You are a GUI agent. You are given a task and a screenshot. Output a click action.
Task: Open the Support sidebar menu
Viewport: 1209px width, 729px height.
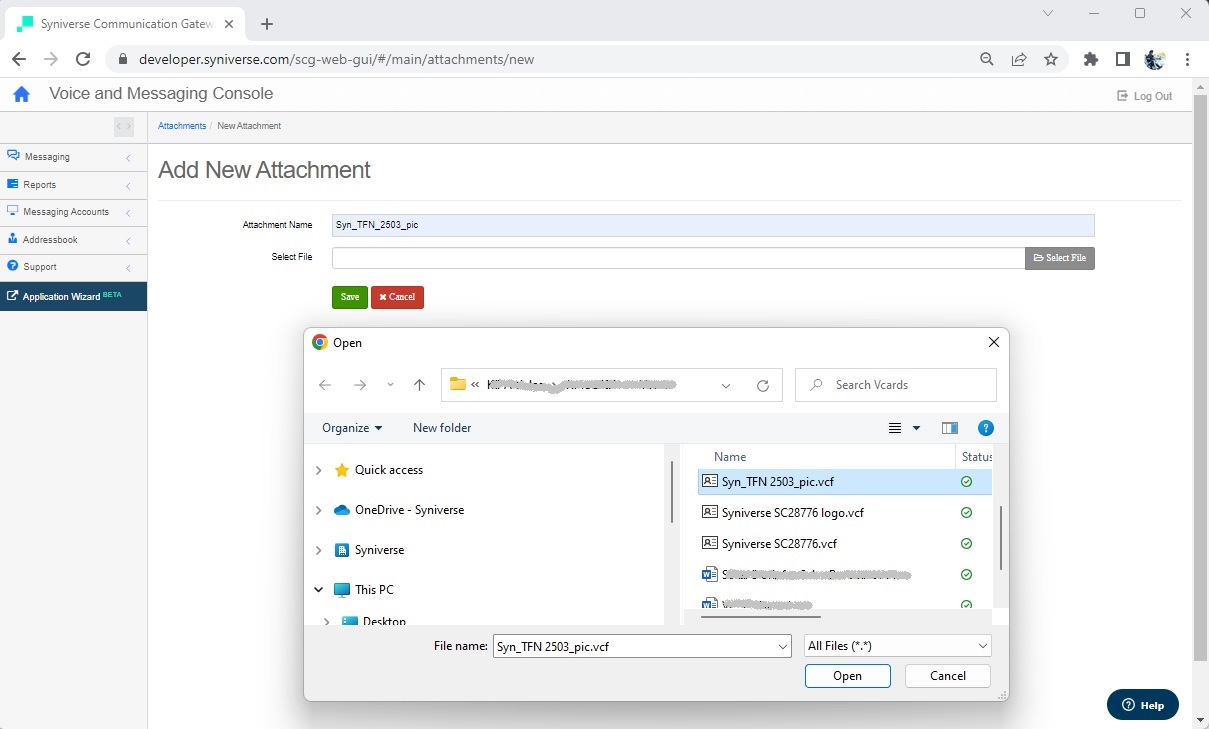coord(73,267)
